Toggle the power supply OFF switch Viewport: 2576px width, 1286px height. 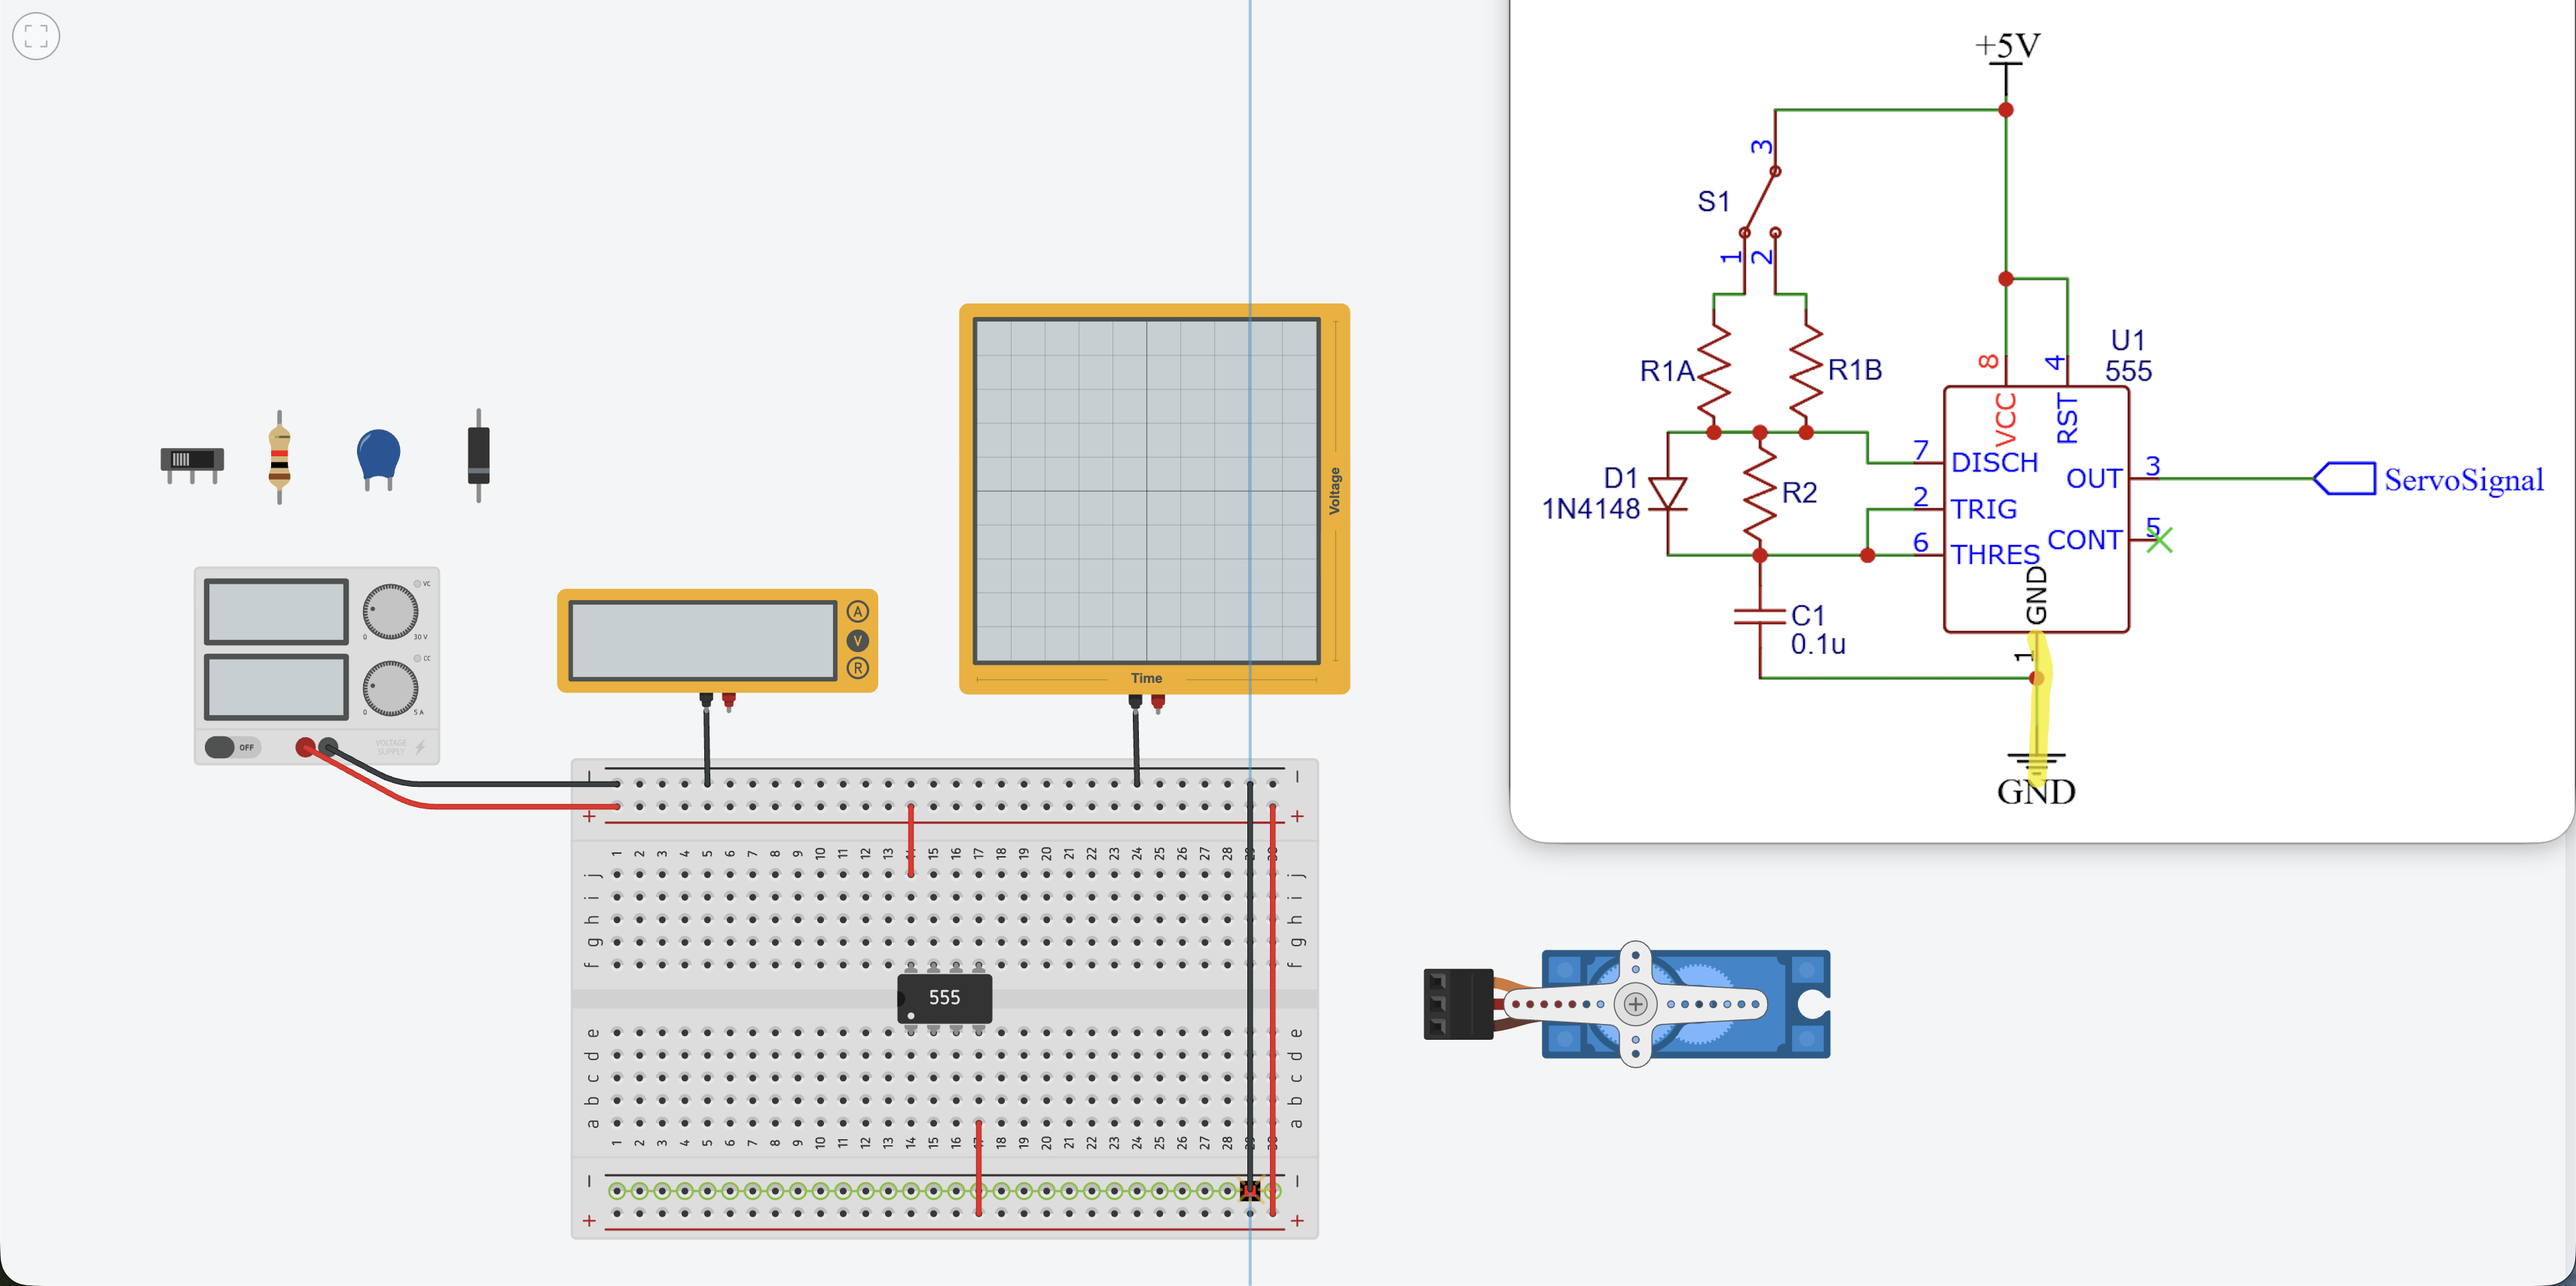[x=232, y=747]
